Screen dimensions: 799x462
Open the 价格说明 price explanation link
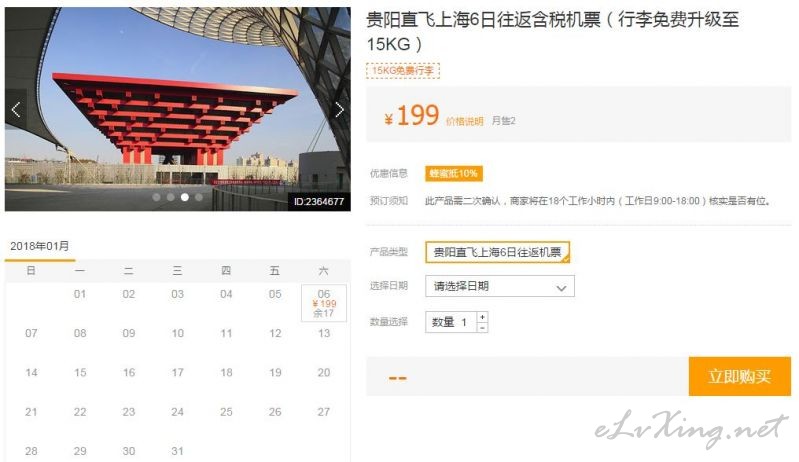[x=464, y=121]
